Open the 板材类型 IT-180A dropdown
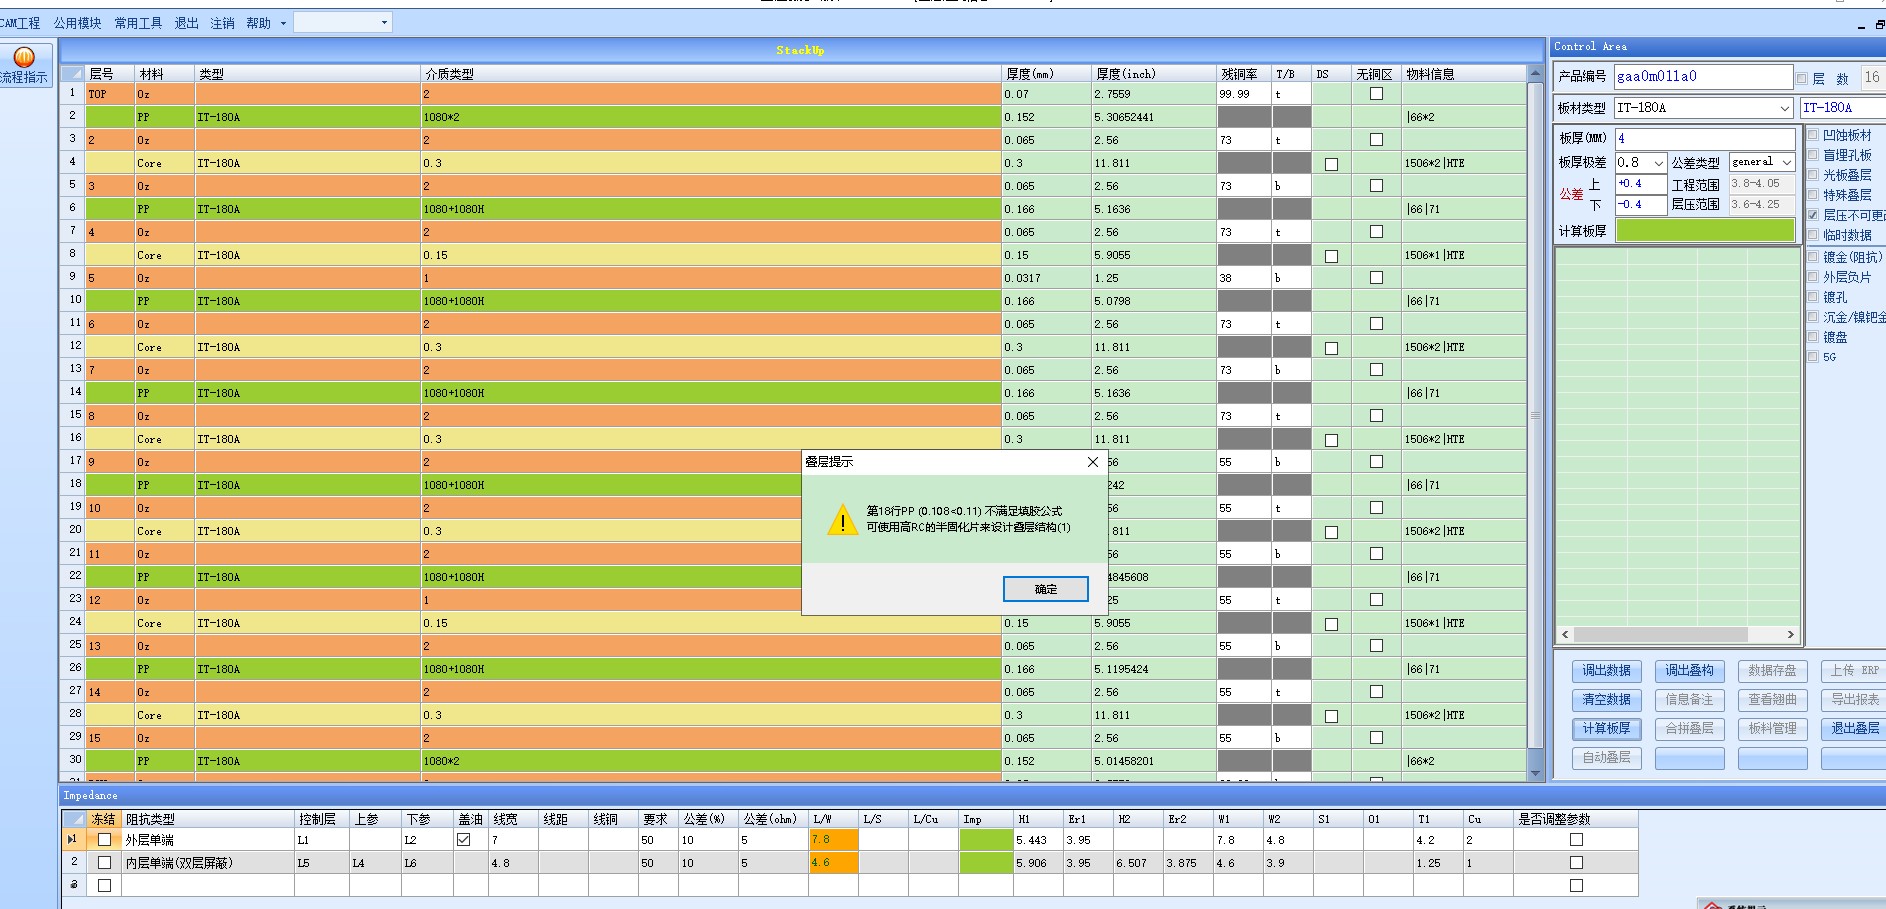The height and width of the screenshot is (909, 1886). [1785, 108]
